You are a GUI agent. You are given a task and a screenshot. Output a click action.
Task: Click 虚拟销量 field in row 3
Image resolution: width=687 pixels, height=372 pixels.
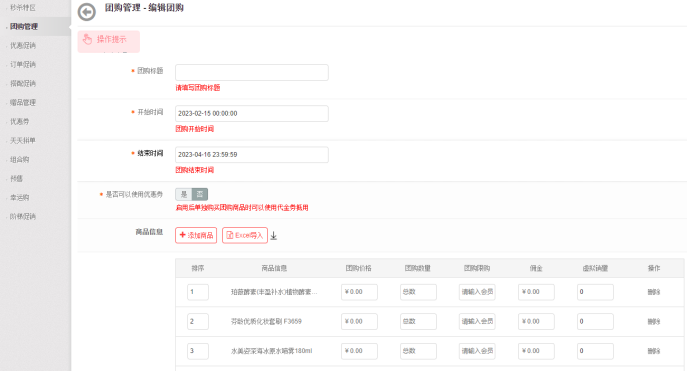point(595,351)
